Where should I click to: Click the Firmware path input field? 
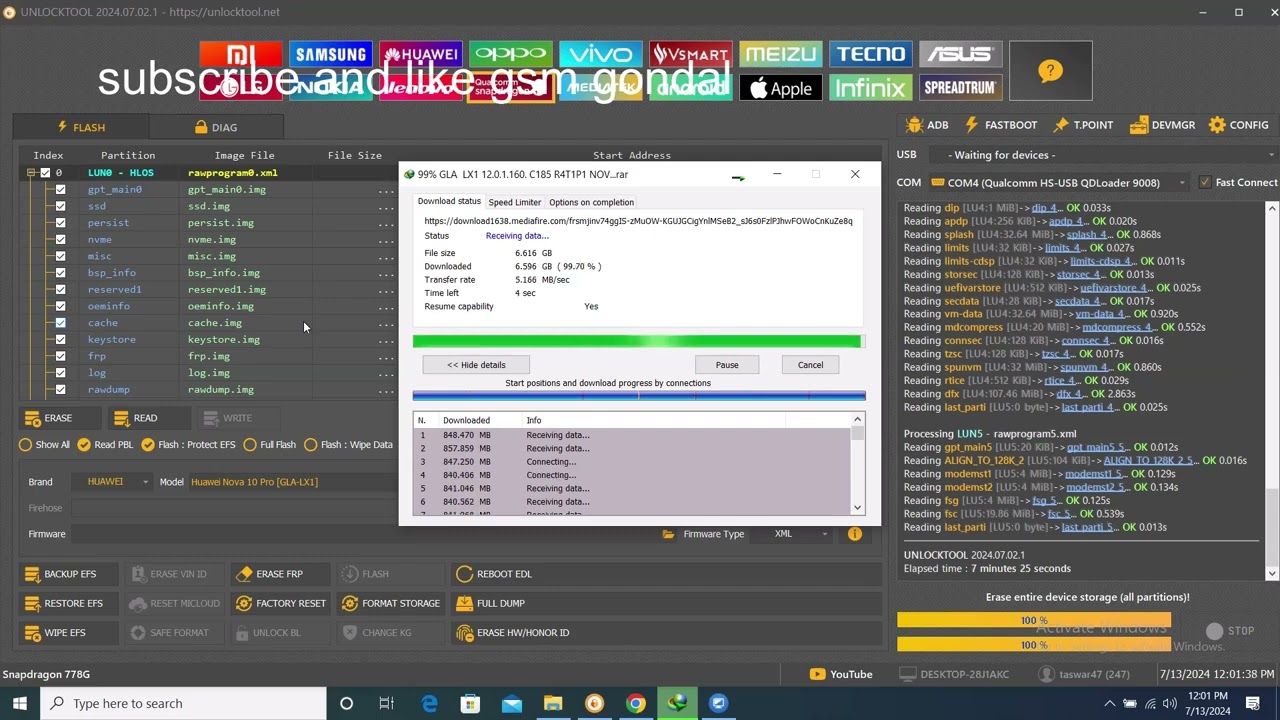pos(365,534)
